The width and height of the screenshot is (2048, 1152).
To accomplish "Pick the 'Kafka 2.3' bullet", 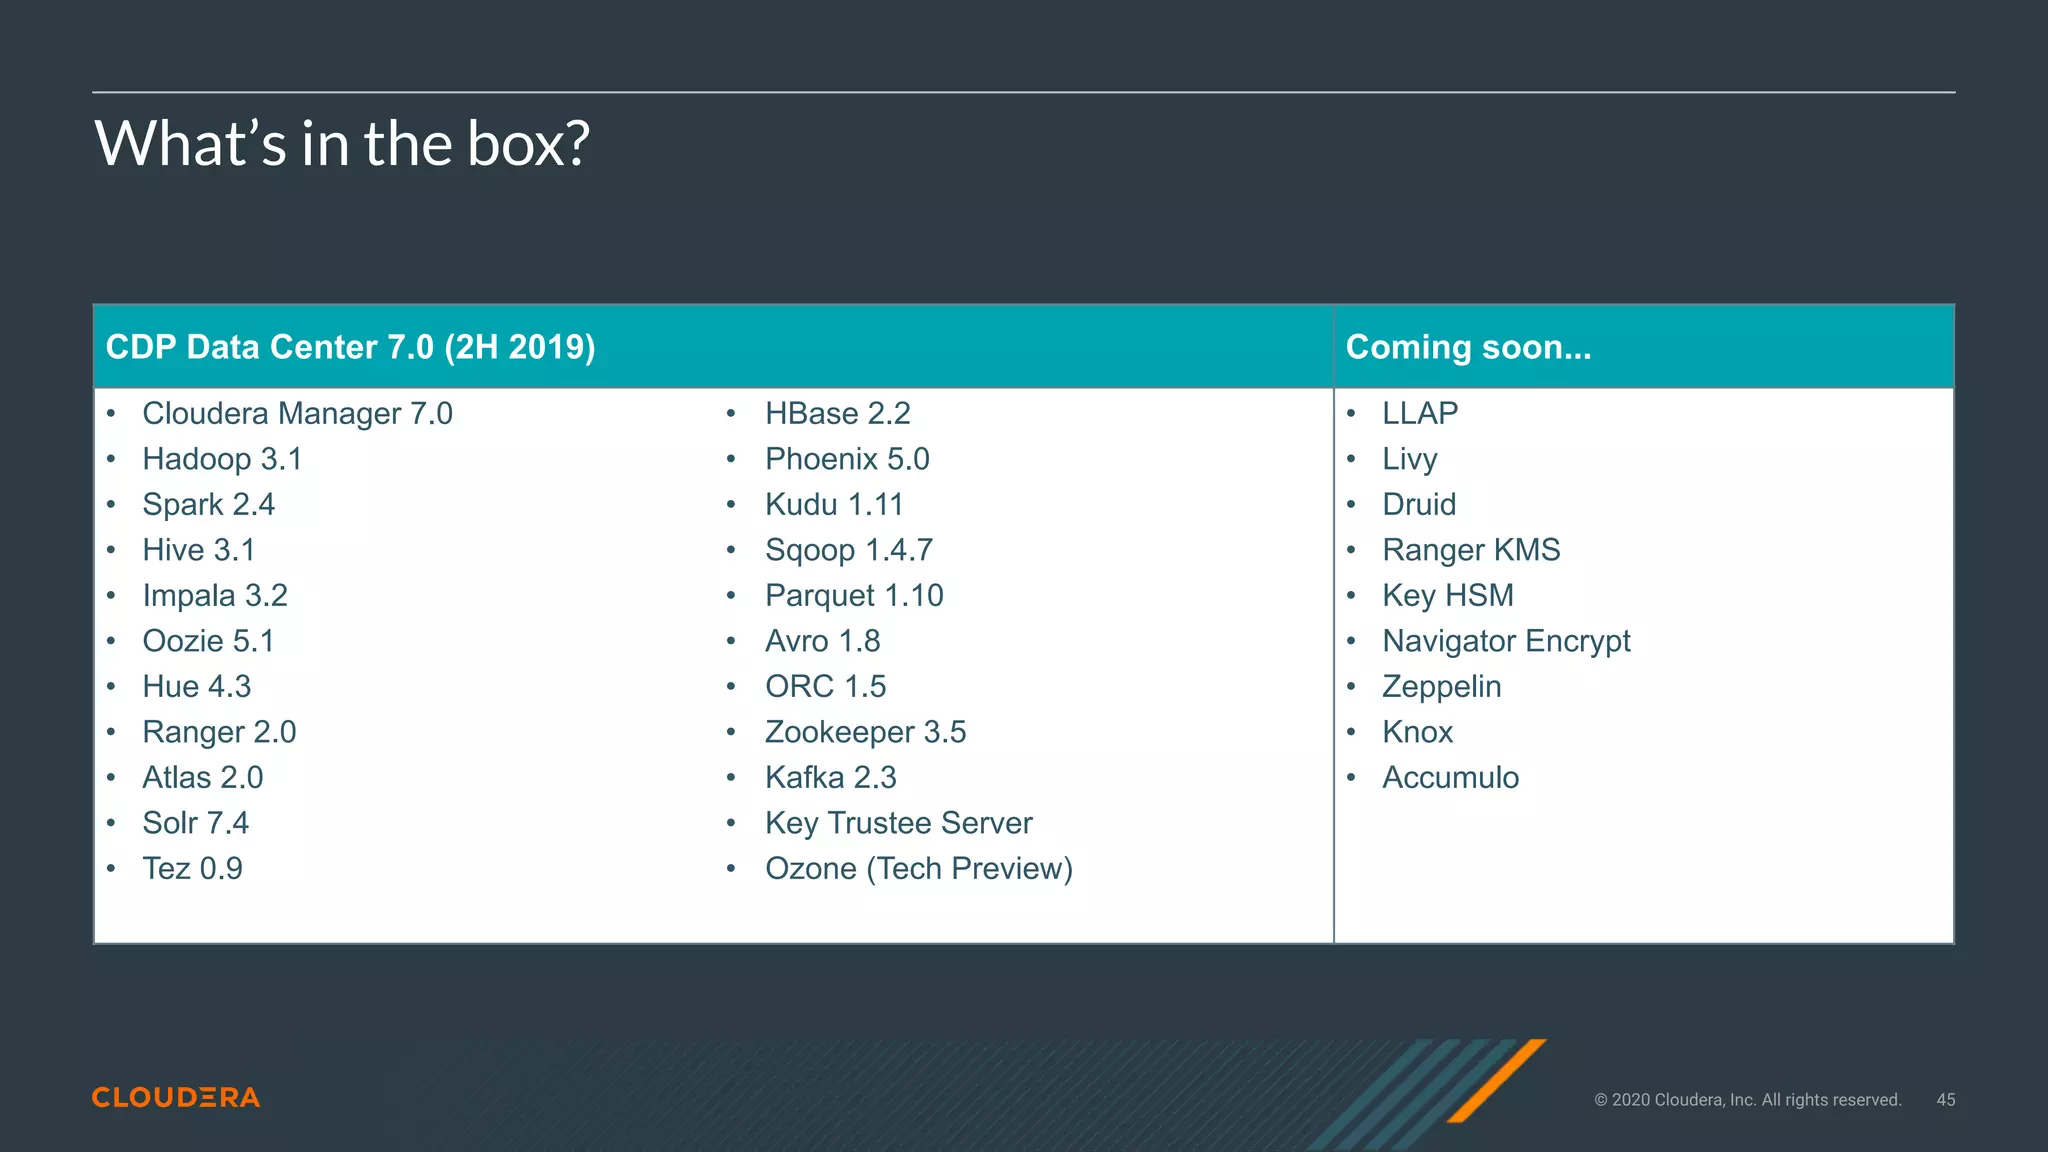I will [831, 777].
